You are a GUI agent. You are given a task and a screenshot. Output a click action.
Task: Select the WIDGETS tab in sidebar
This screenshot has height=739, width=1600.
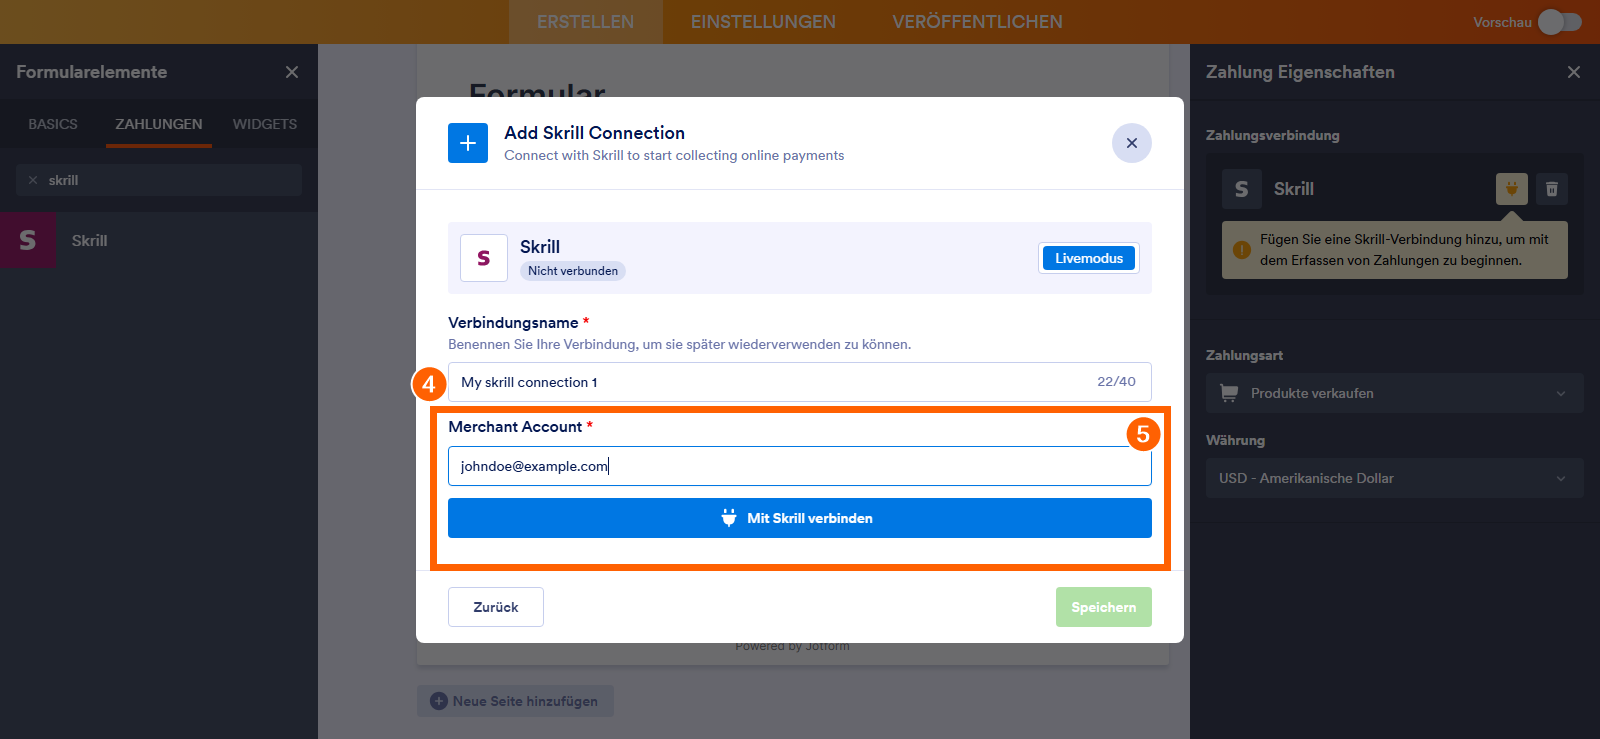265,124
